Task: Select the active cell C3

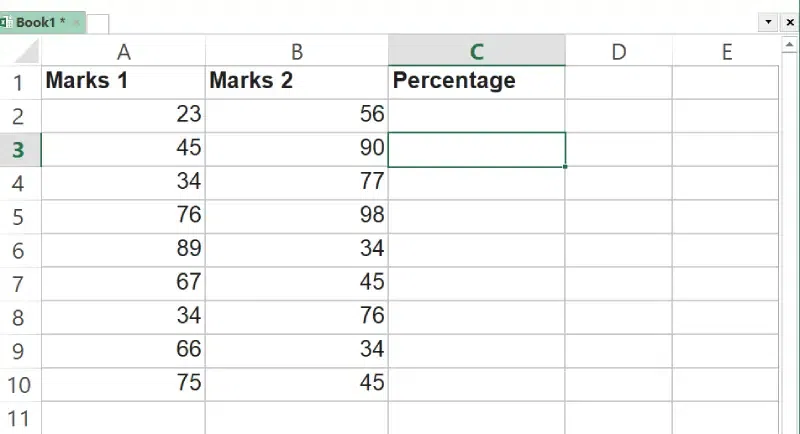Action: (x=476, y=149)
